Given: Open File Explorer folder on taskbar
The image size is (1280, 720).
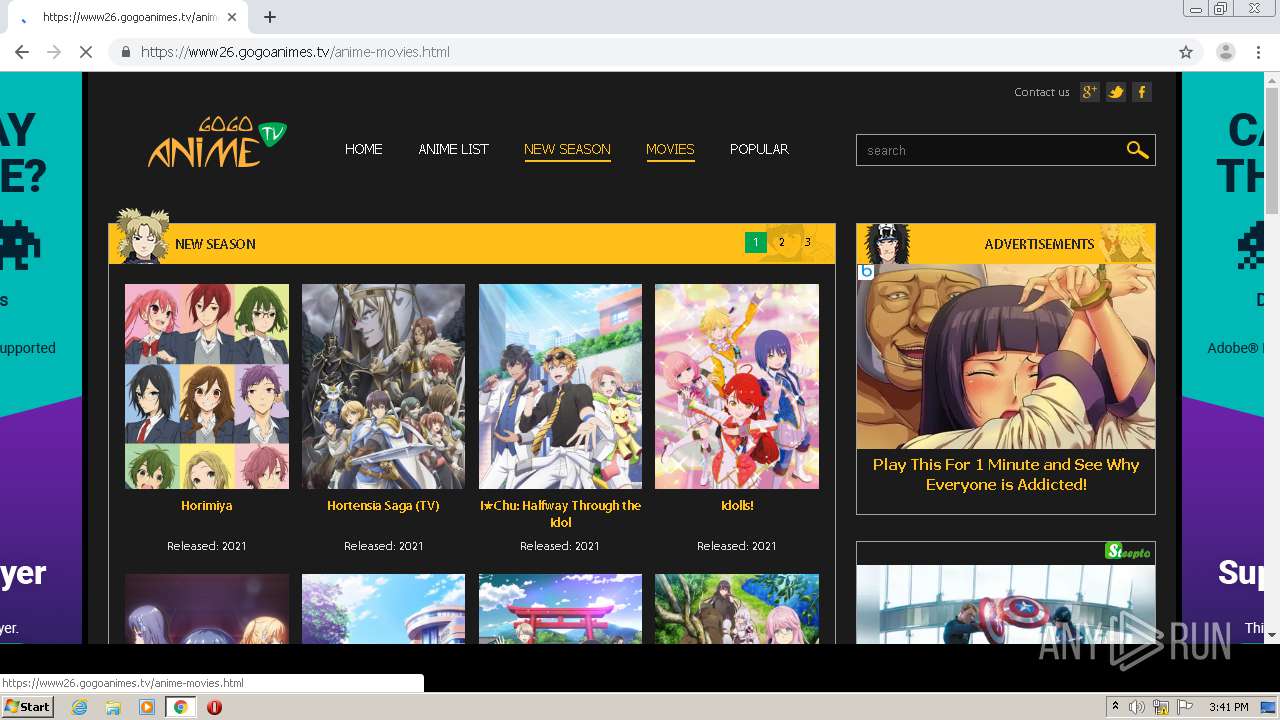Looking at the screenshot, I should coord(113,707).
